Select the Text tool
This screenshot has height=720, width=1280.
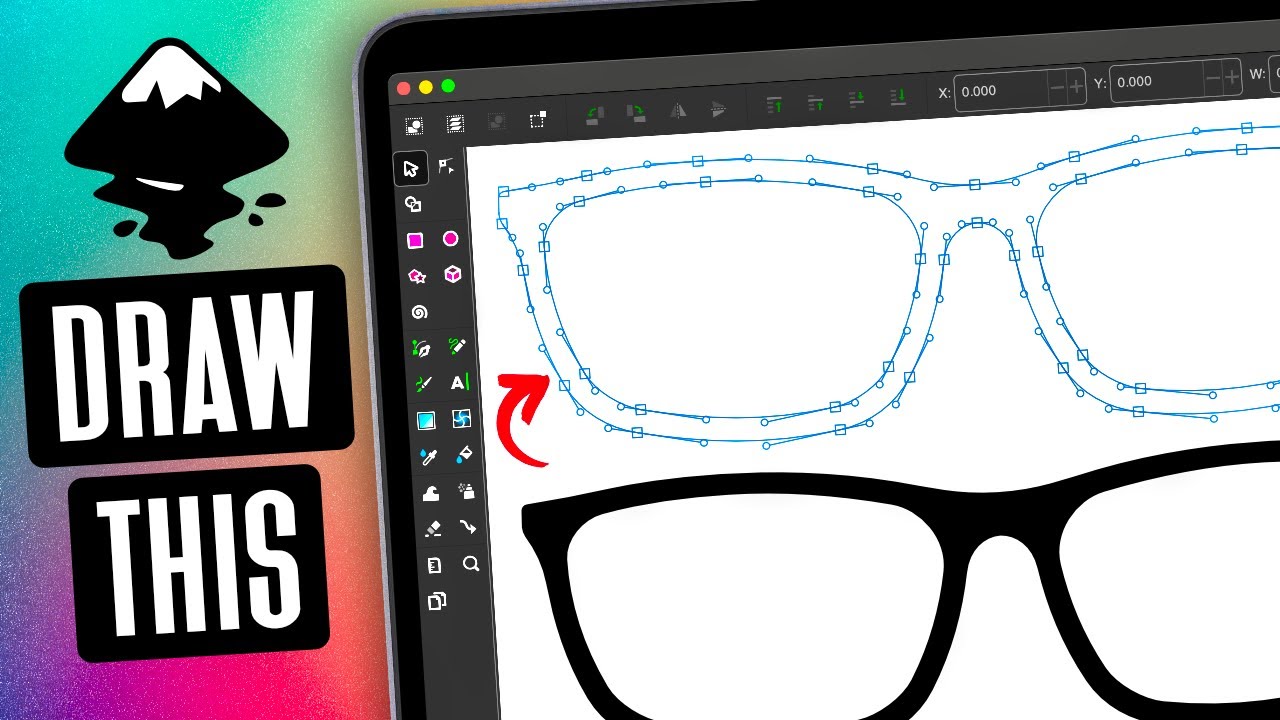tap(460, 383)
